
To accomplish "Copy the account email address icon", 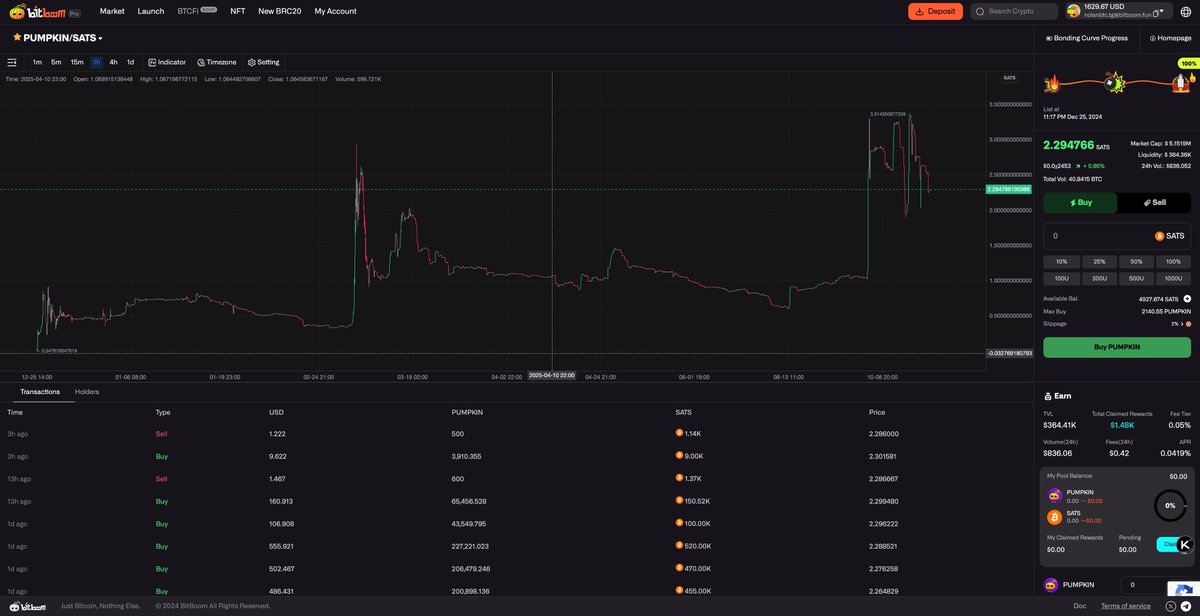I will [x=1157, y=15].
